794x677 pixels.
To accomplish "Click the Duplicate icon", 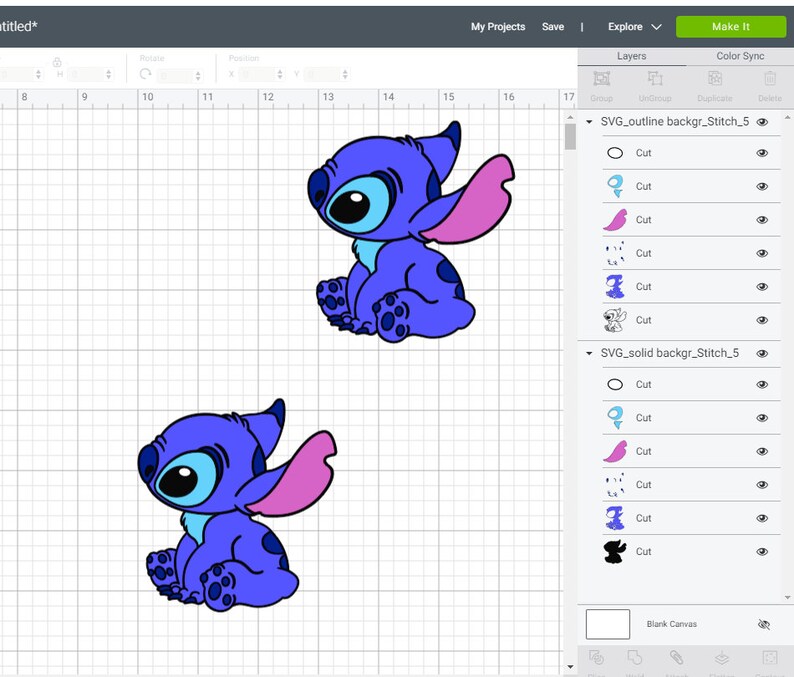I will (714, 79).
